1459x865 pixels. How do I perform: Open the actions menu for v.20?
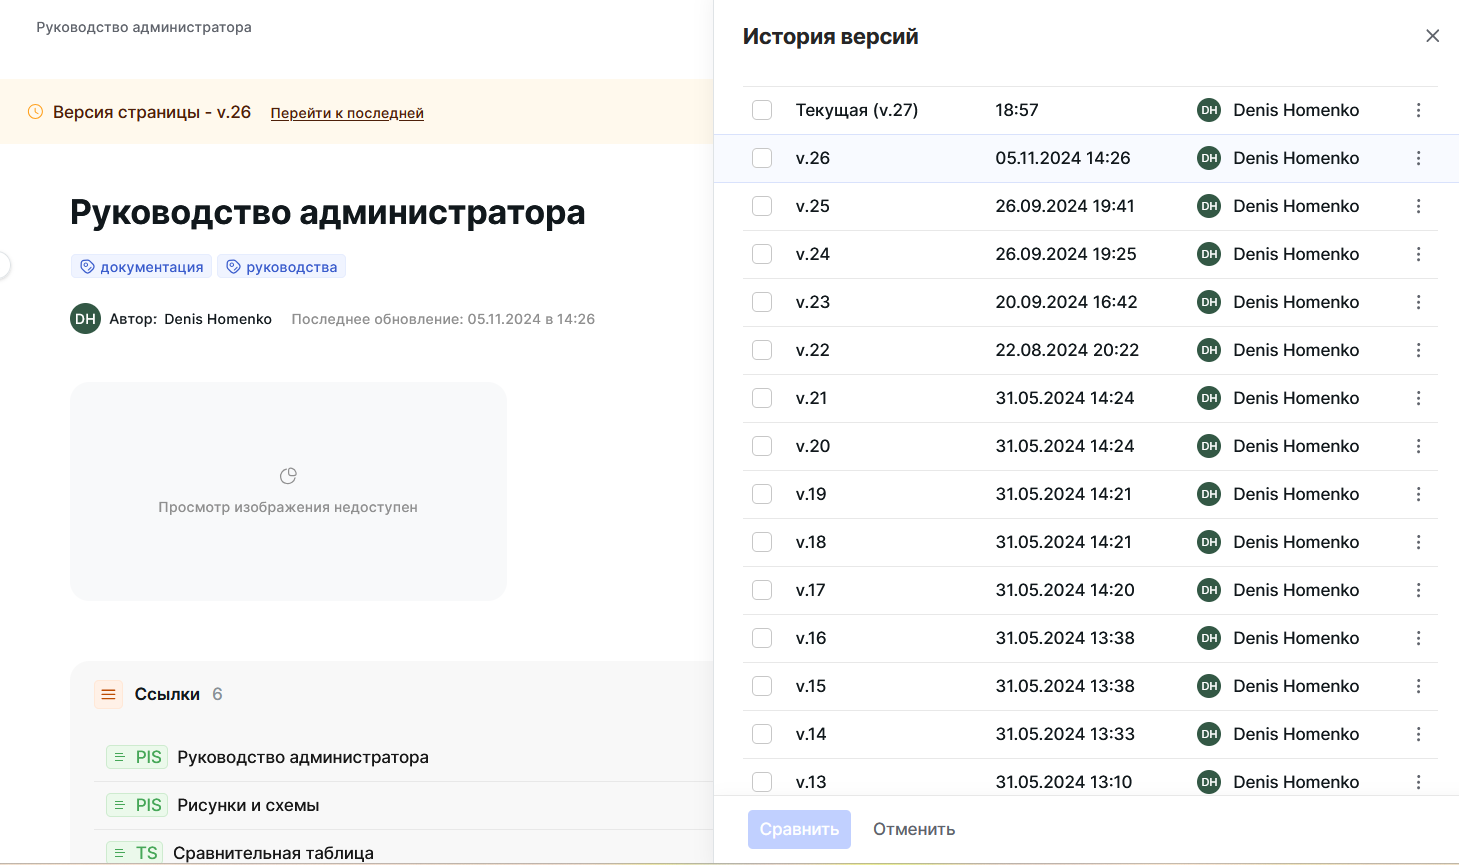pos(1419,446)
